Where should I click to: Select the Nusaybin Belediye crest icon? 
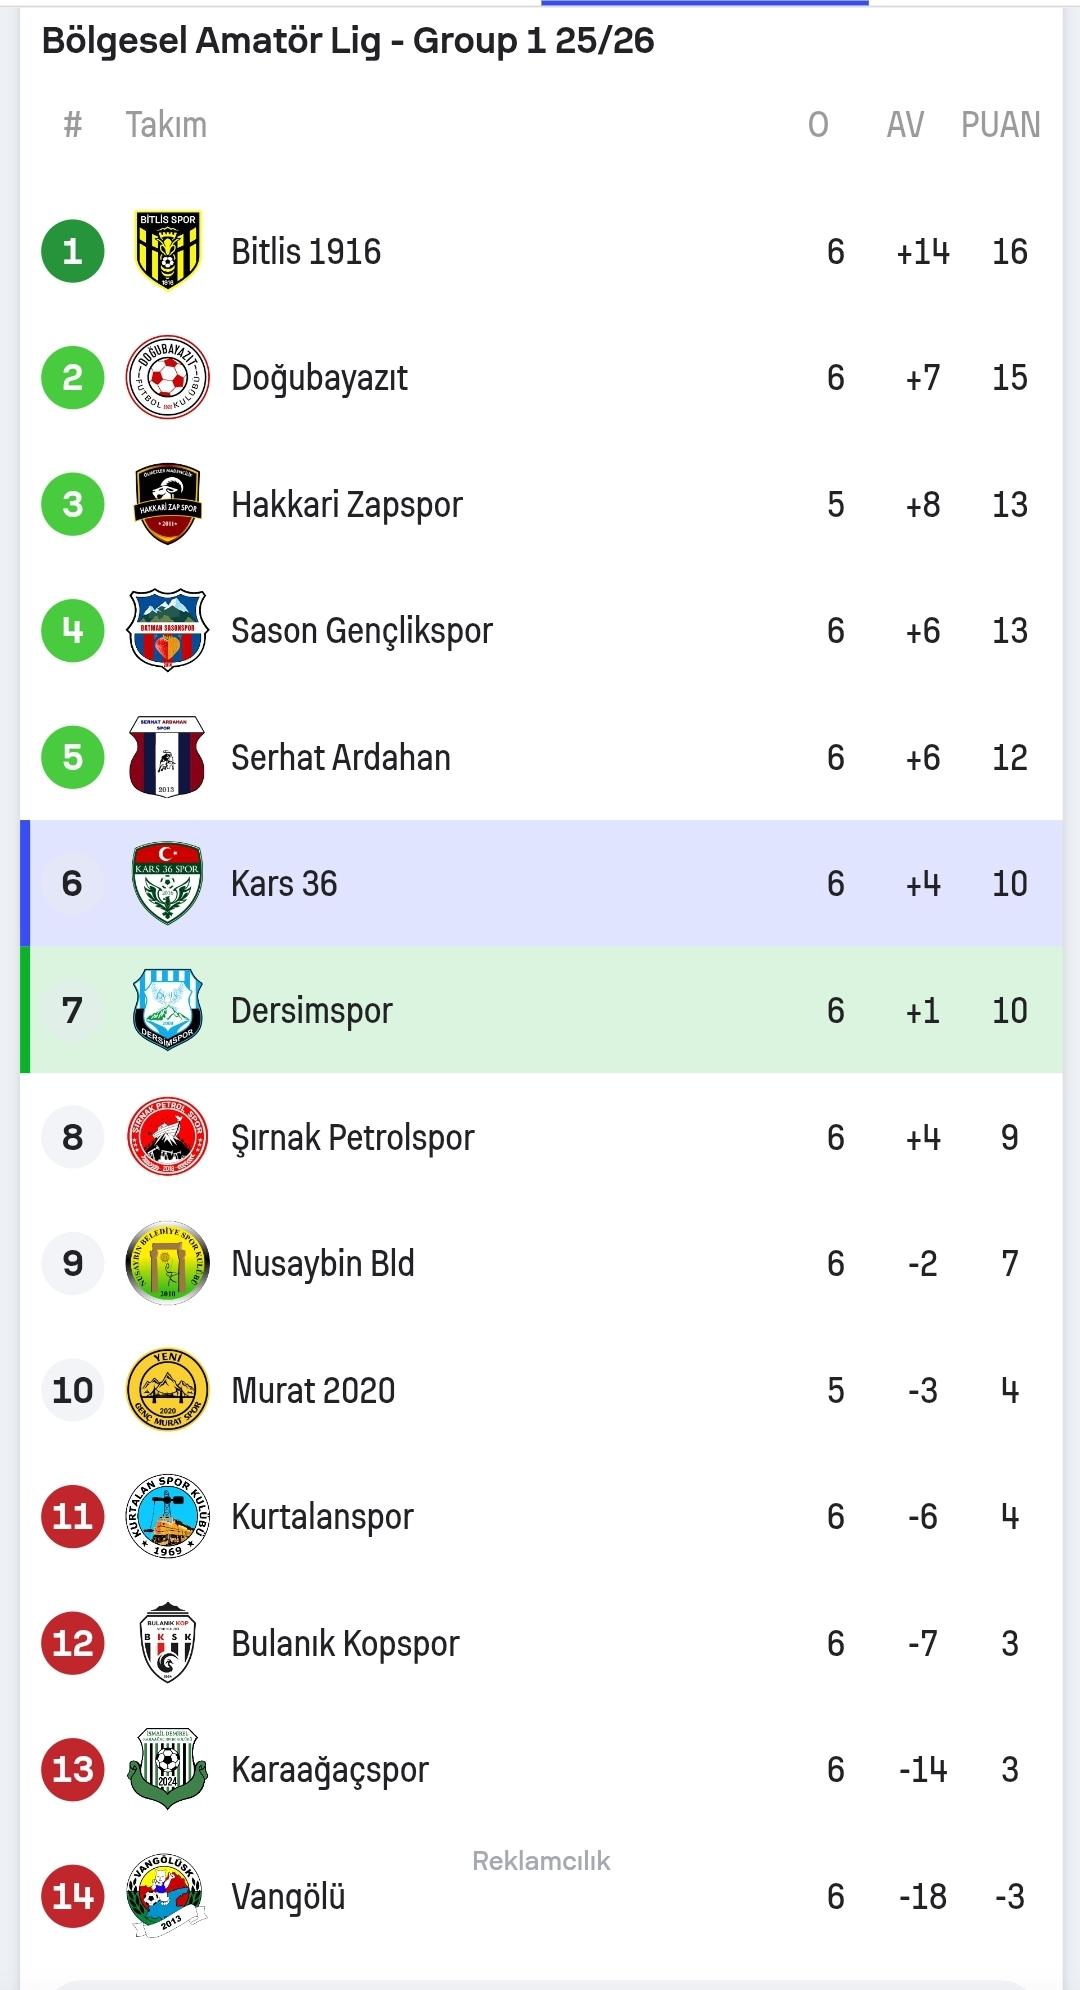168,1263
